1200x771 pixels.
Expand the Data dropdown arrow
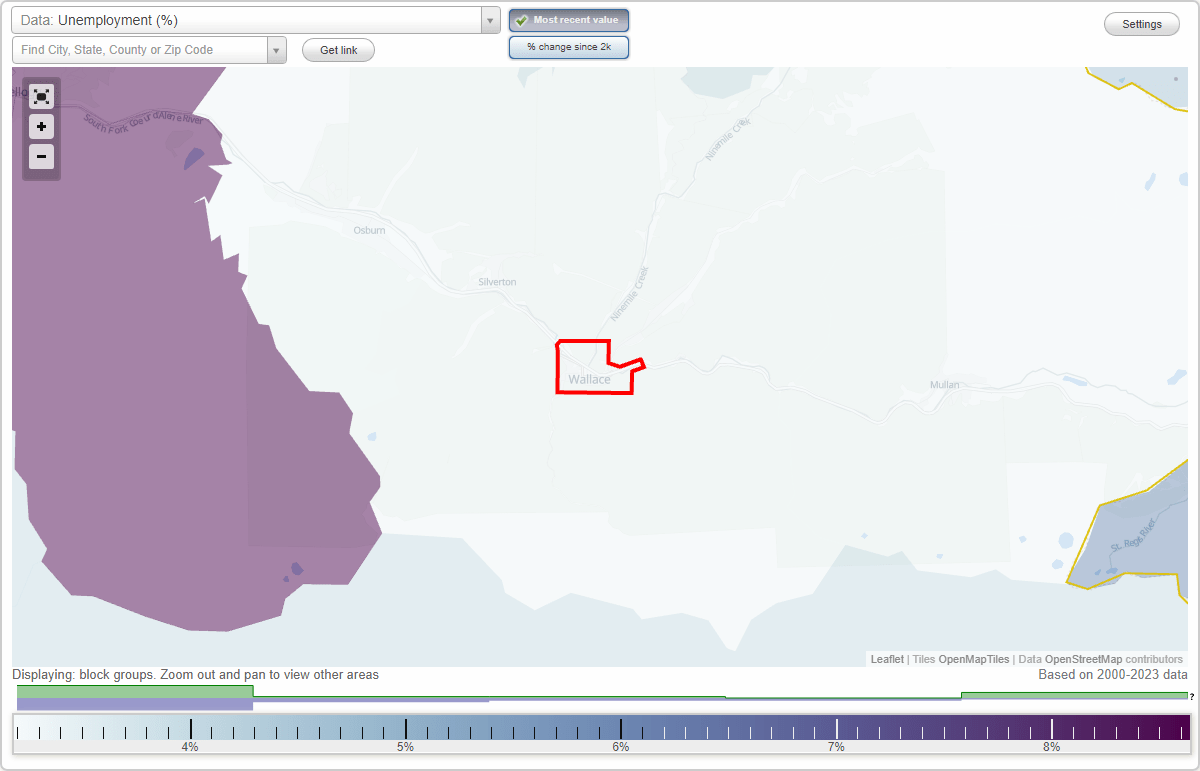click(490, 20)
